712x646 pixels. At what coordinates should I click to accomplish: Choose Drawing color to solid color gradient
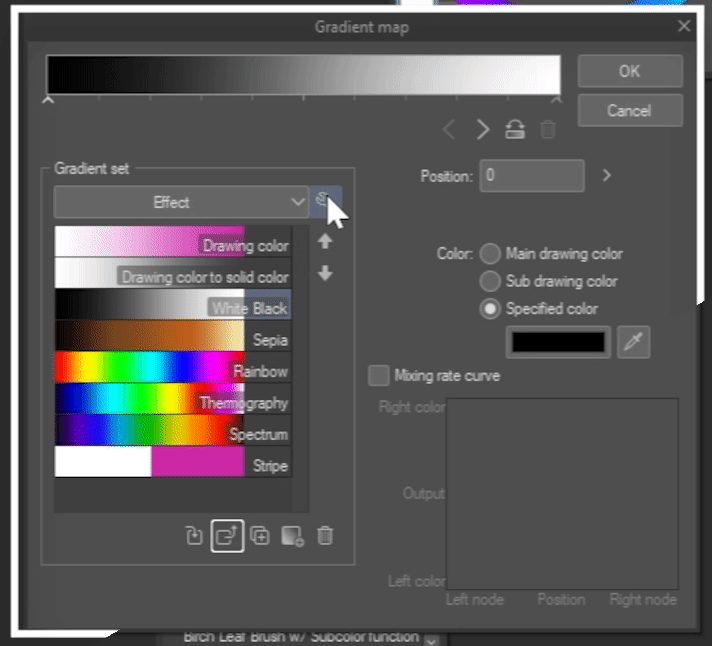[173, 273]
